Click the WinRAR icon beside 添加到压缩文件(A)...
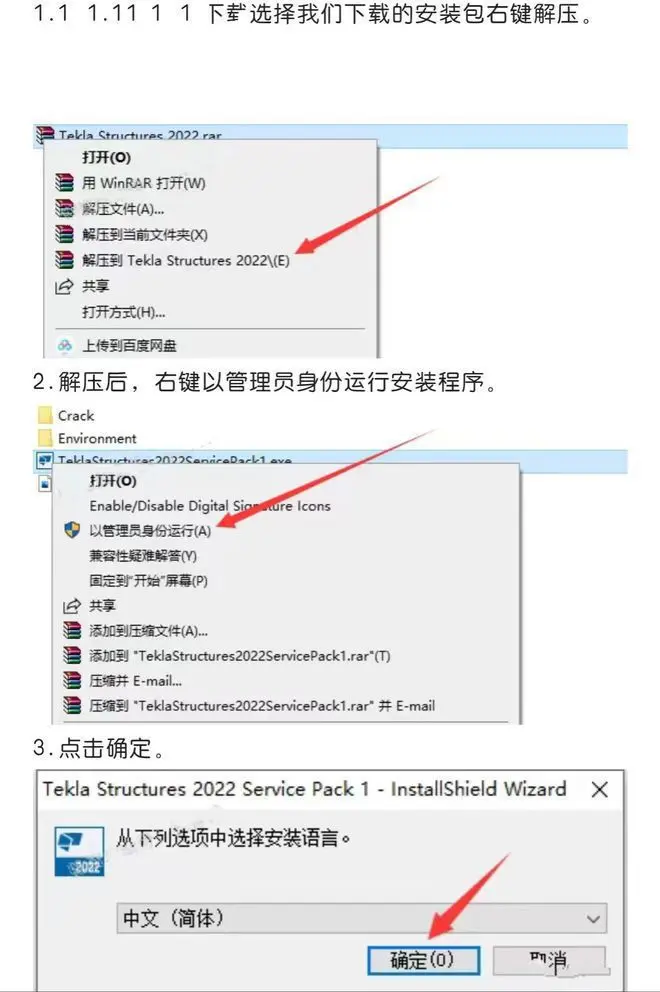 coord(72,630)
